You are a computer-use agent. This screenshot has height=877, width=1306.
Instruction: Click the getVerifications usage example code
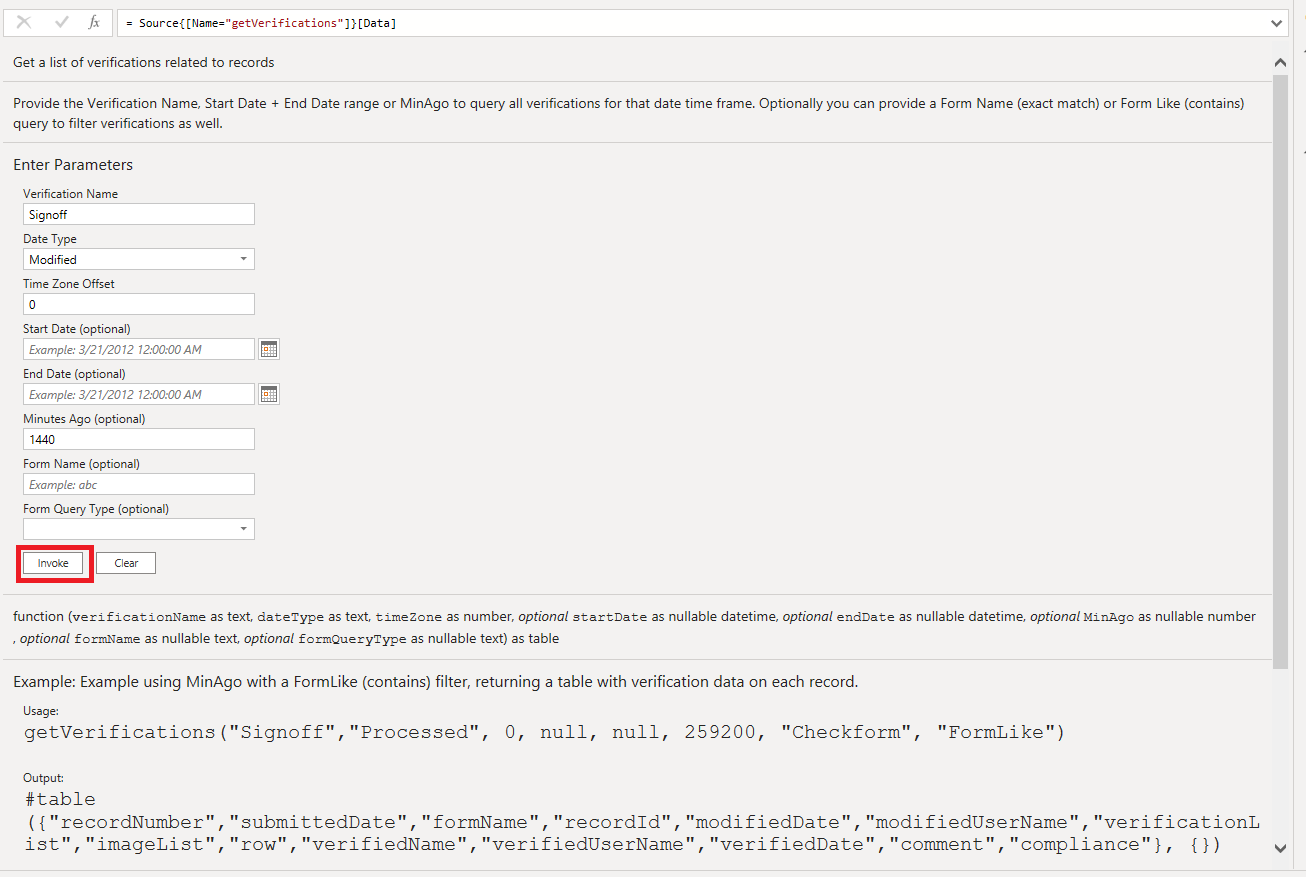(544, 732)
